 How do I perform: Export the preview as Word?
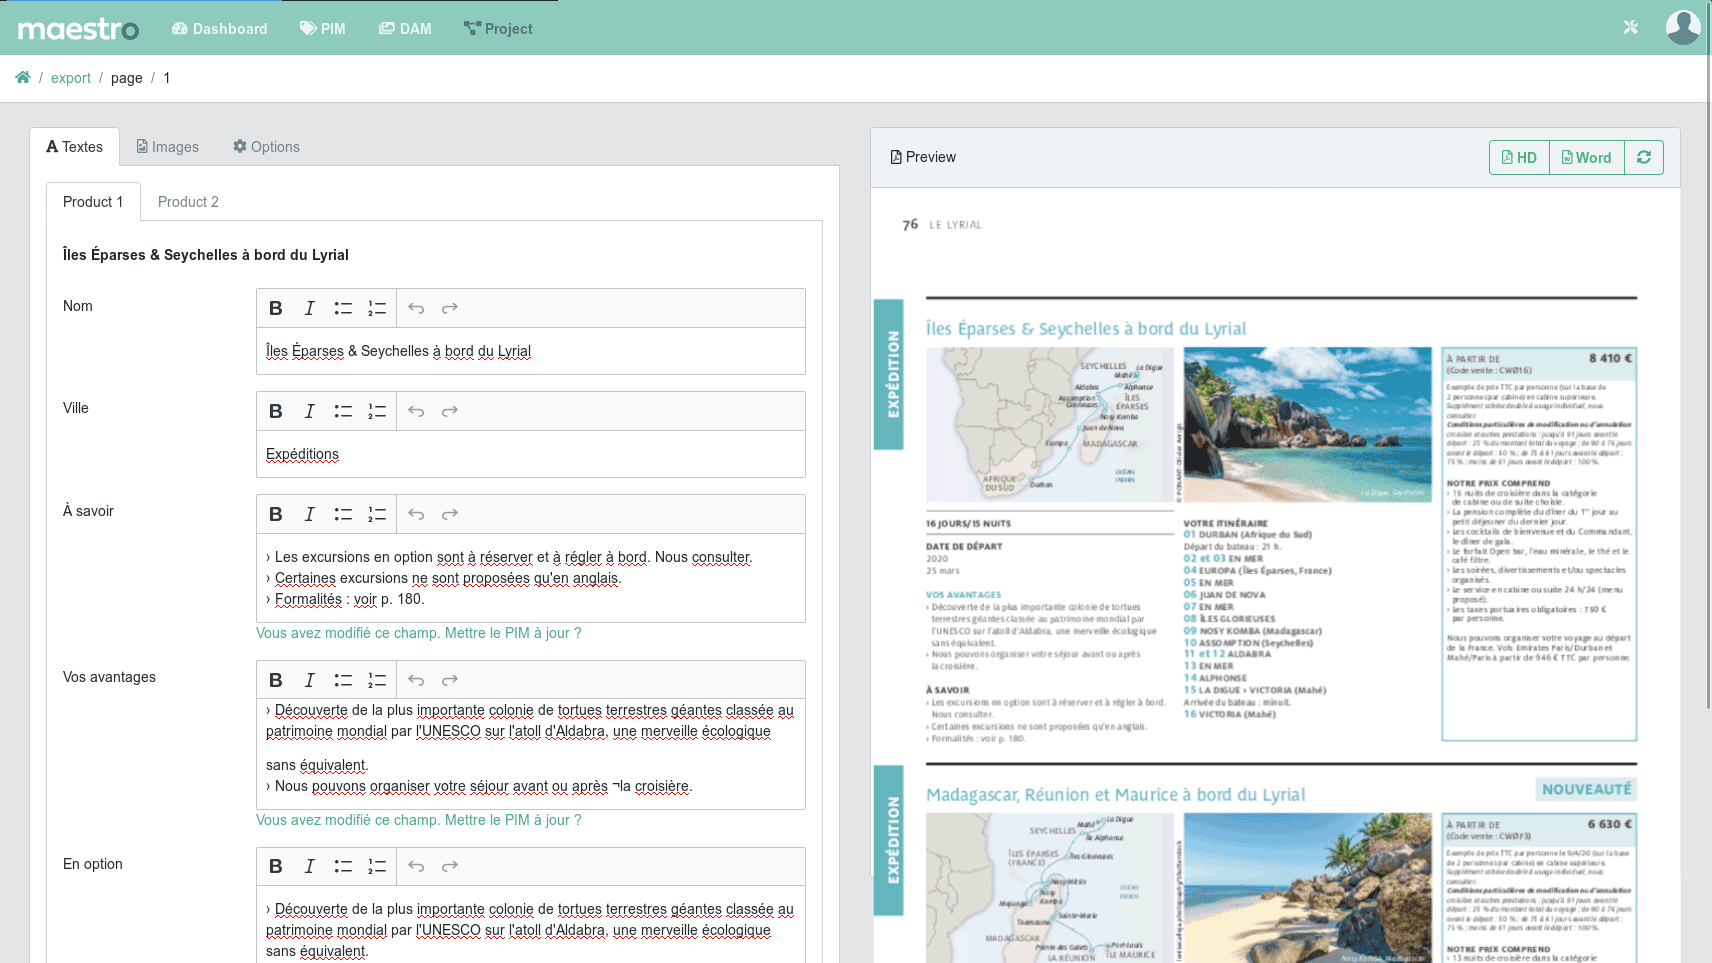pos(1586,158)
